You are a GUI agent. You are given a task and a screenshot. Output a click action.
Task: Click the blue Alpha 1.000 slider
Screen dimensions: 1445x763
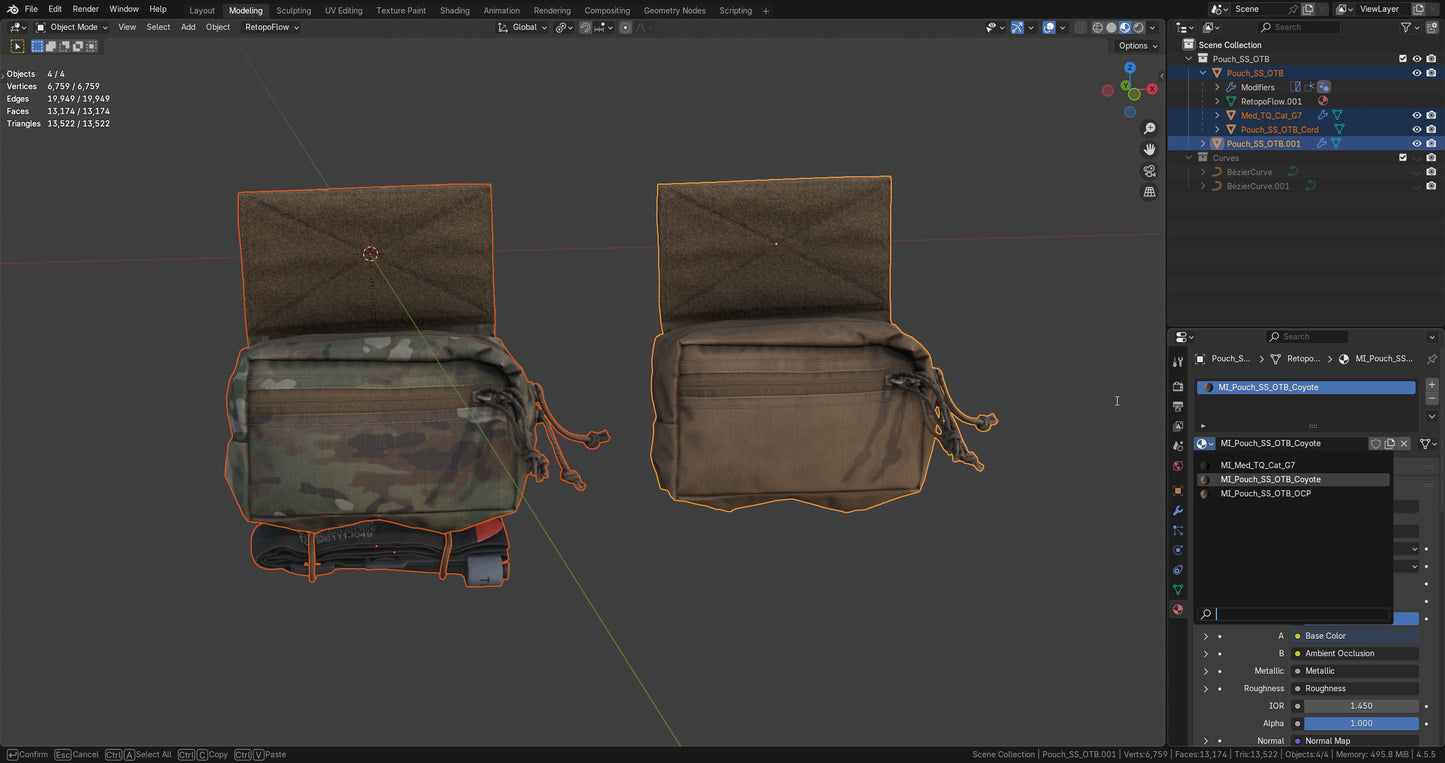click(x=1360, y=723)
